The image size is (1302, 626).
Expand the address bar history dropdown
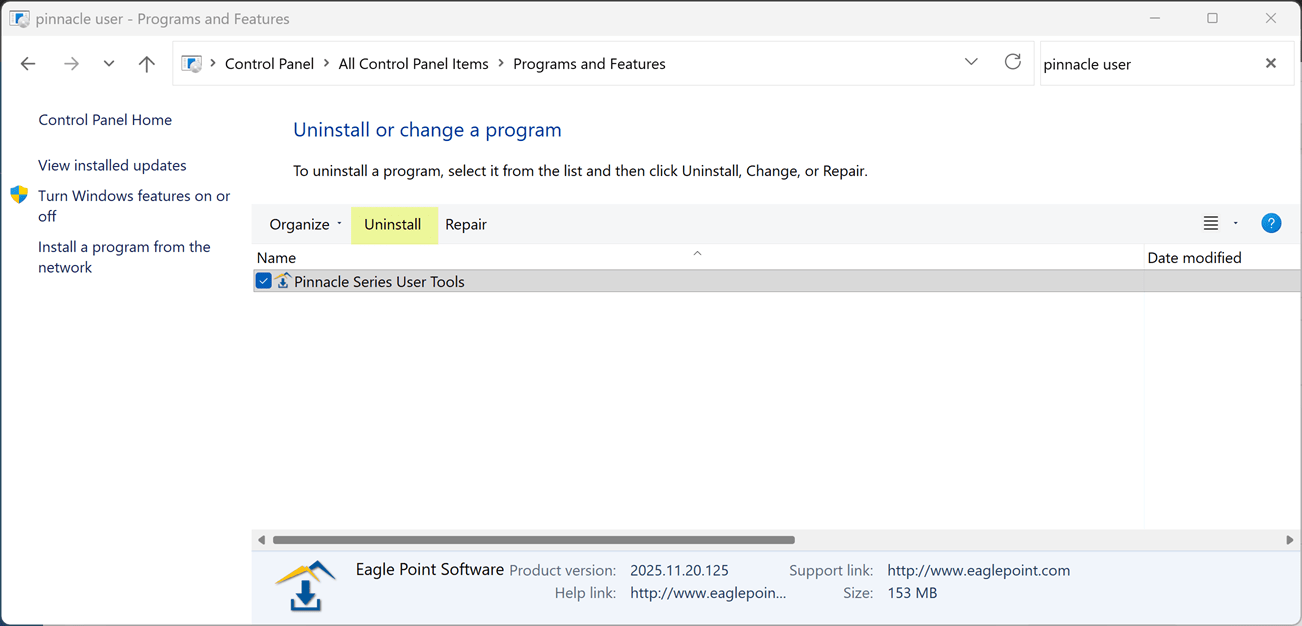tap(971, 62)
